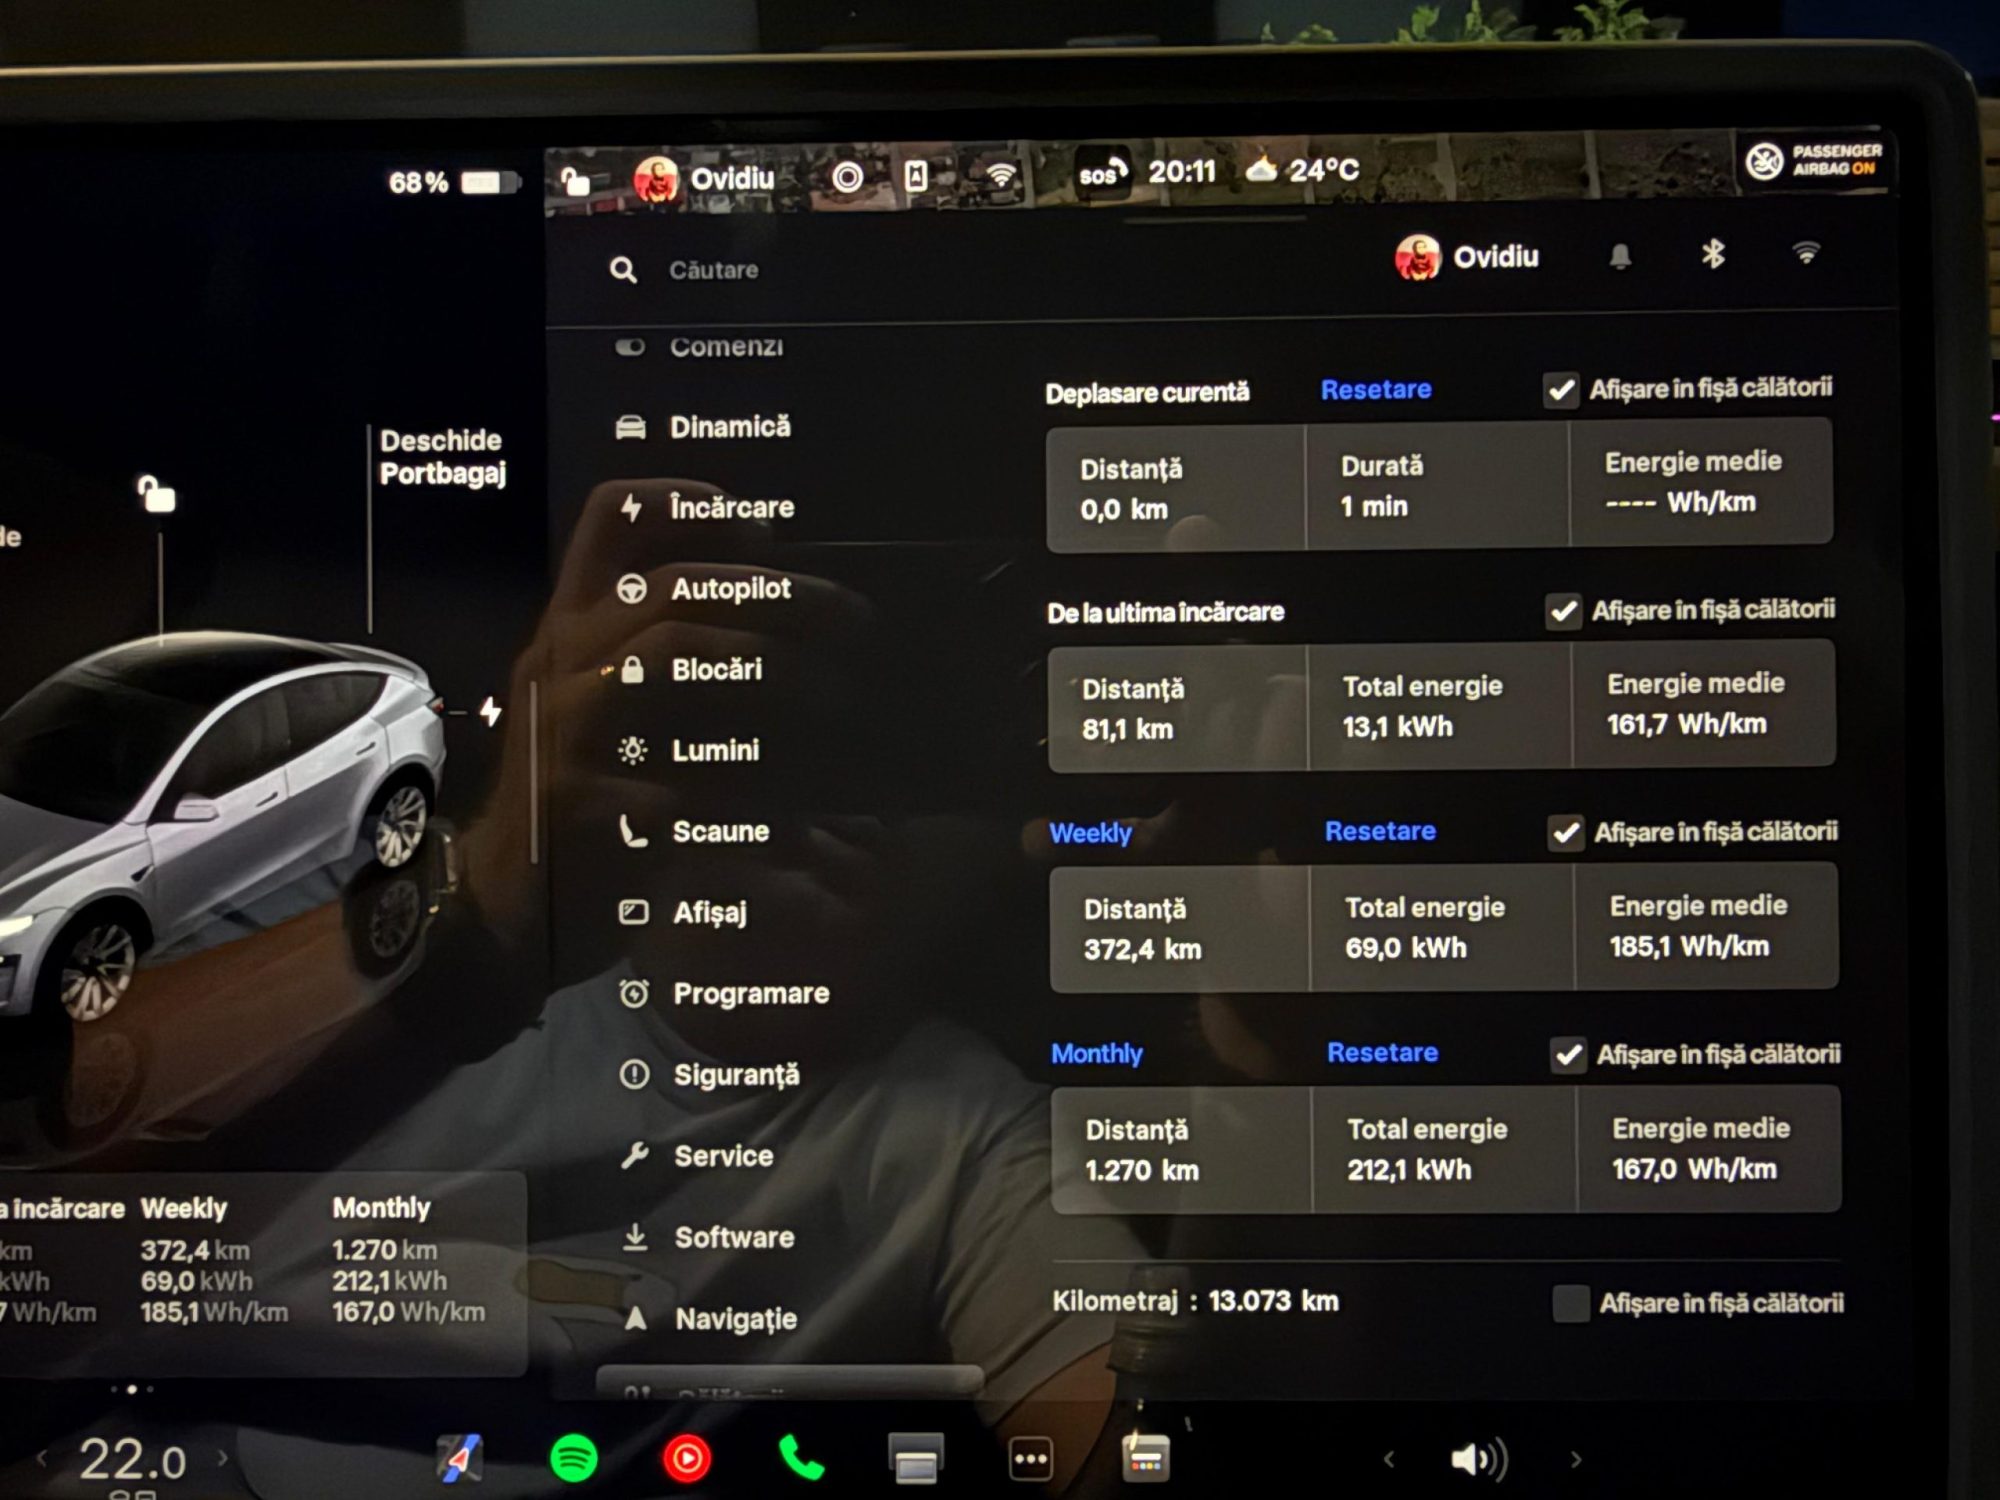Open the Dinamică menu
This screenshot has width=2000, height=1500.
point(703,427)
